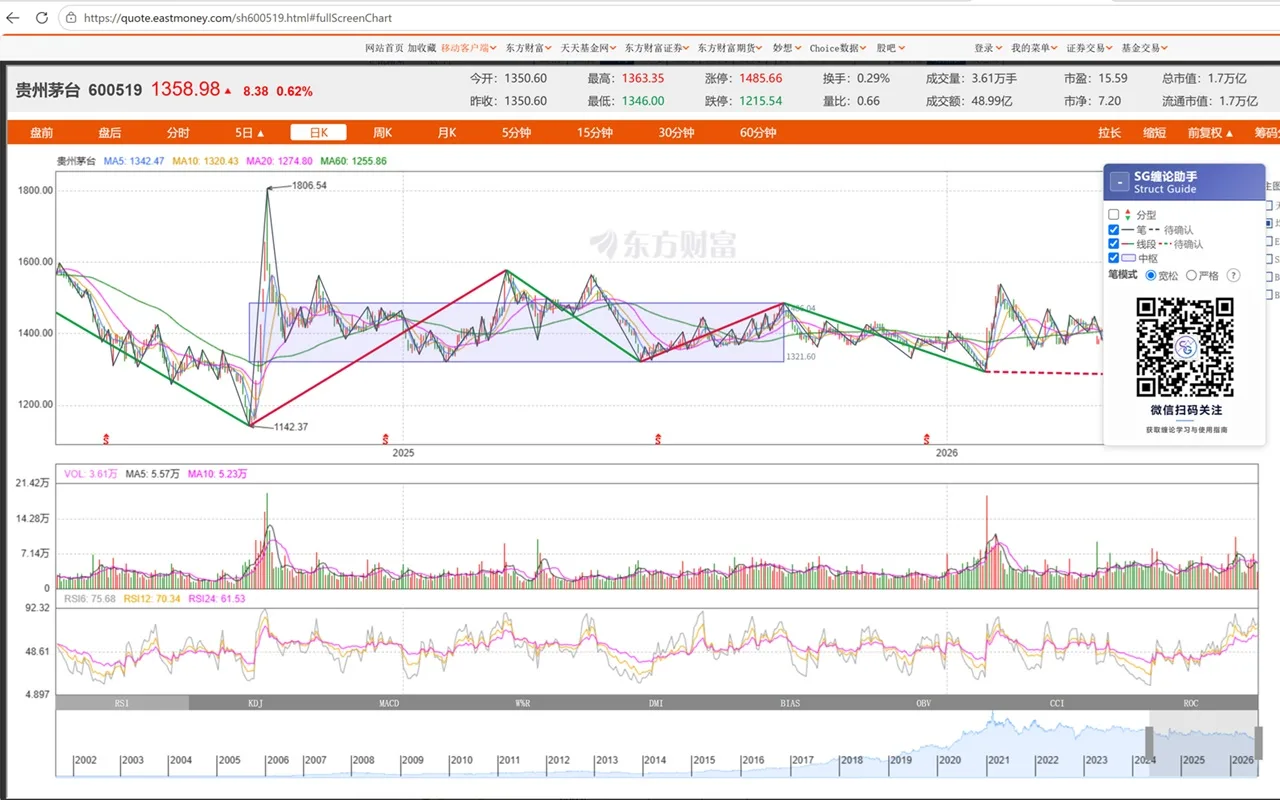The width and height of the screenshot is (1280, 800).
Task: Expand the Choice数据 dropdown
Action: pyautogui.click(x=838, y=48)
